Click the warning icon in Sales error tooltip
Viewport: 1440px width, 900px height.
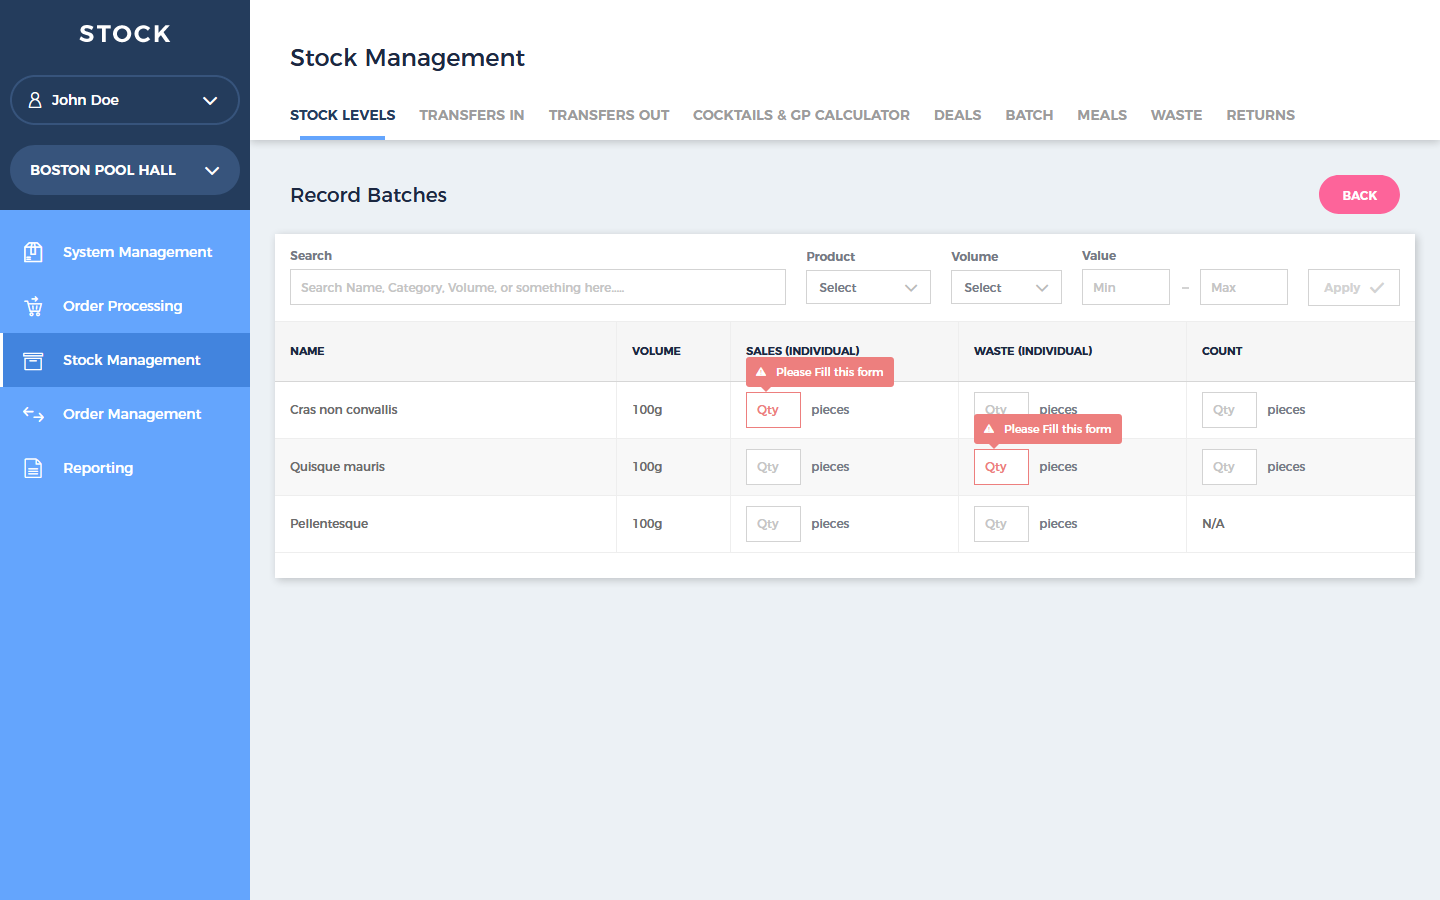pos(761,372)
